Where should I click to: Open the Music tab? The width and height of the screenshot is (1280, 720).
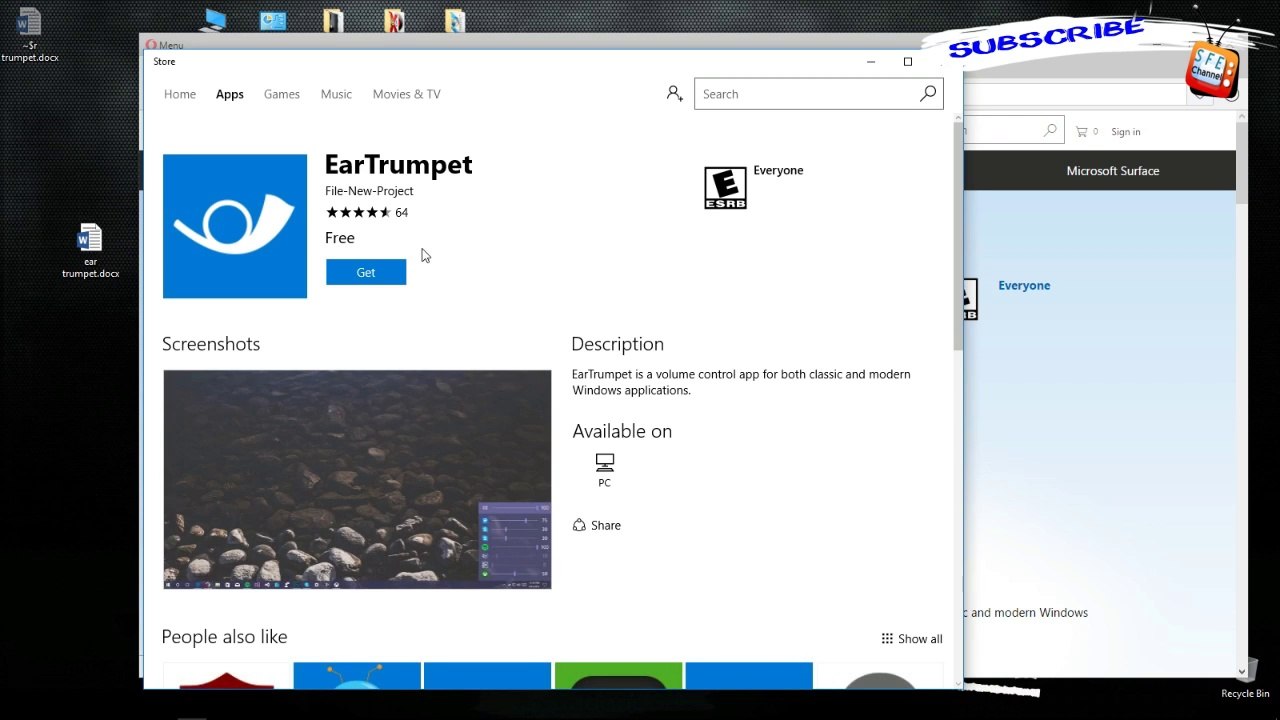point(336,94)
